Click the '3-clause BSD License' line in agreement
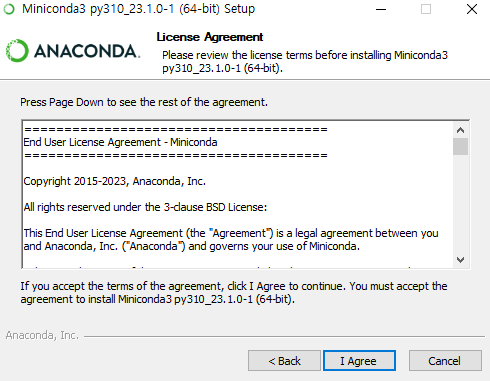This screenshot has width=490, height=381. (x=145, y=207)
